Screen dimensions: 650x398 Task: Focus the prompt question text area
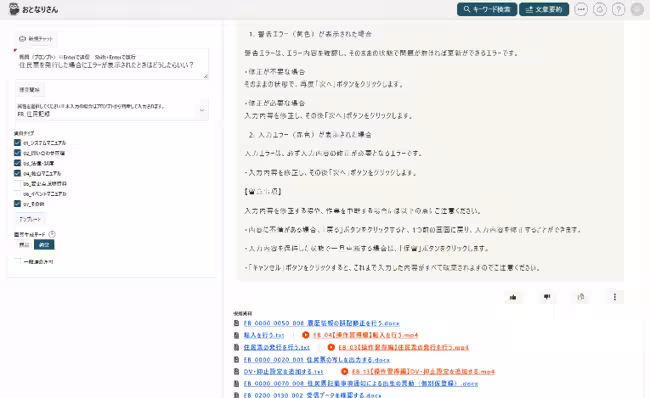[112, 63]
